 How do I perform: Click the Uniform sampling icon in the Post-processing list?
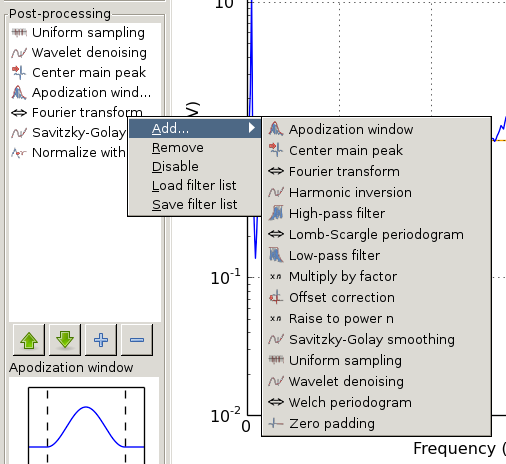tap(19, 32)
